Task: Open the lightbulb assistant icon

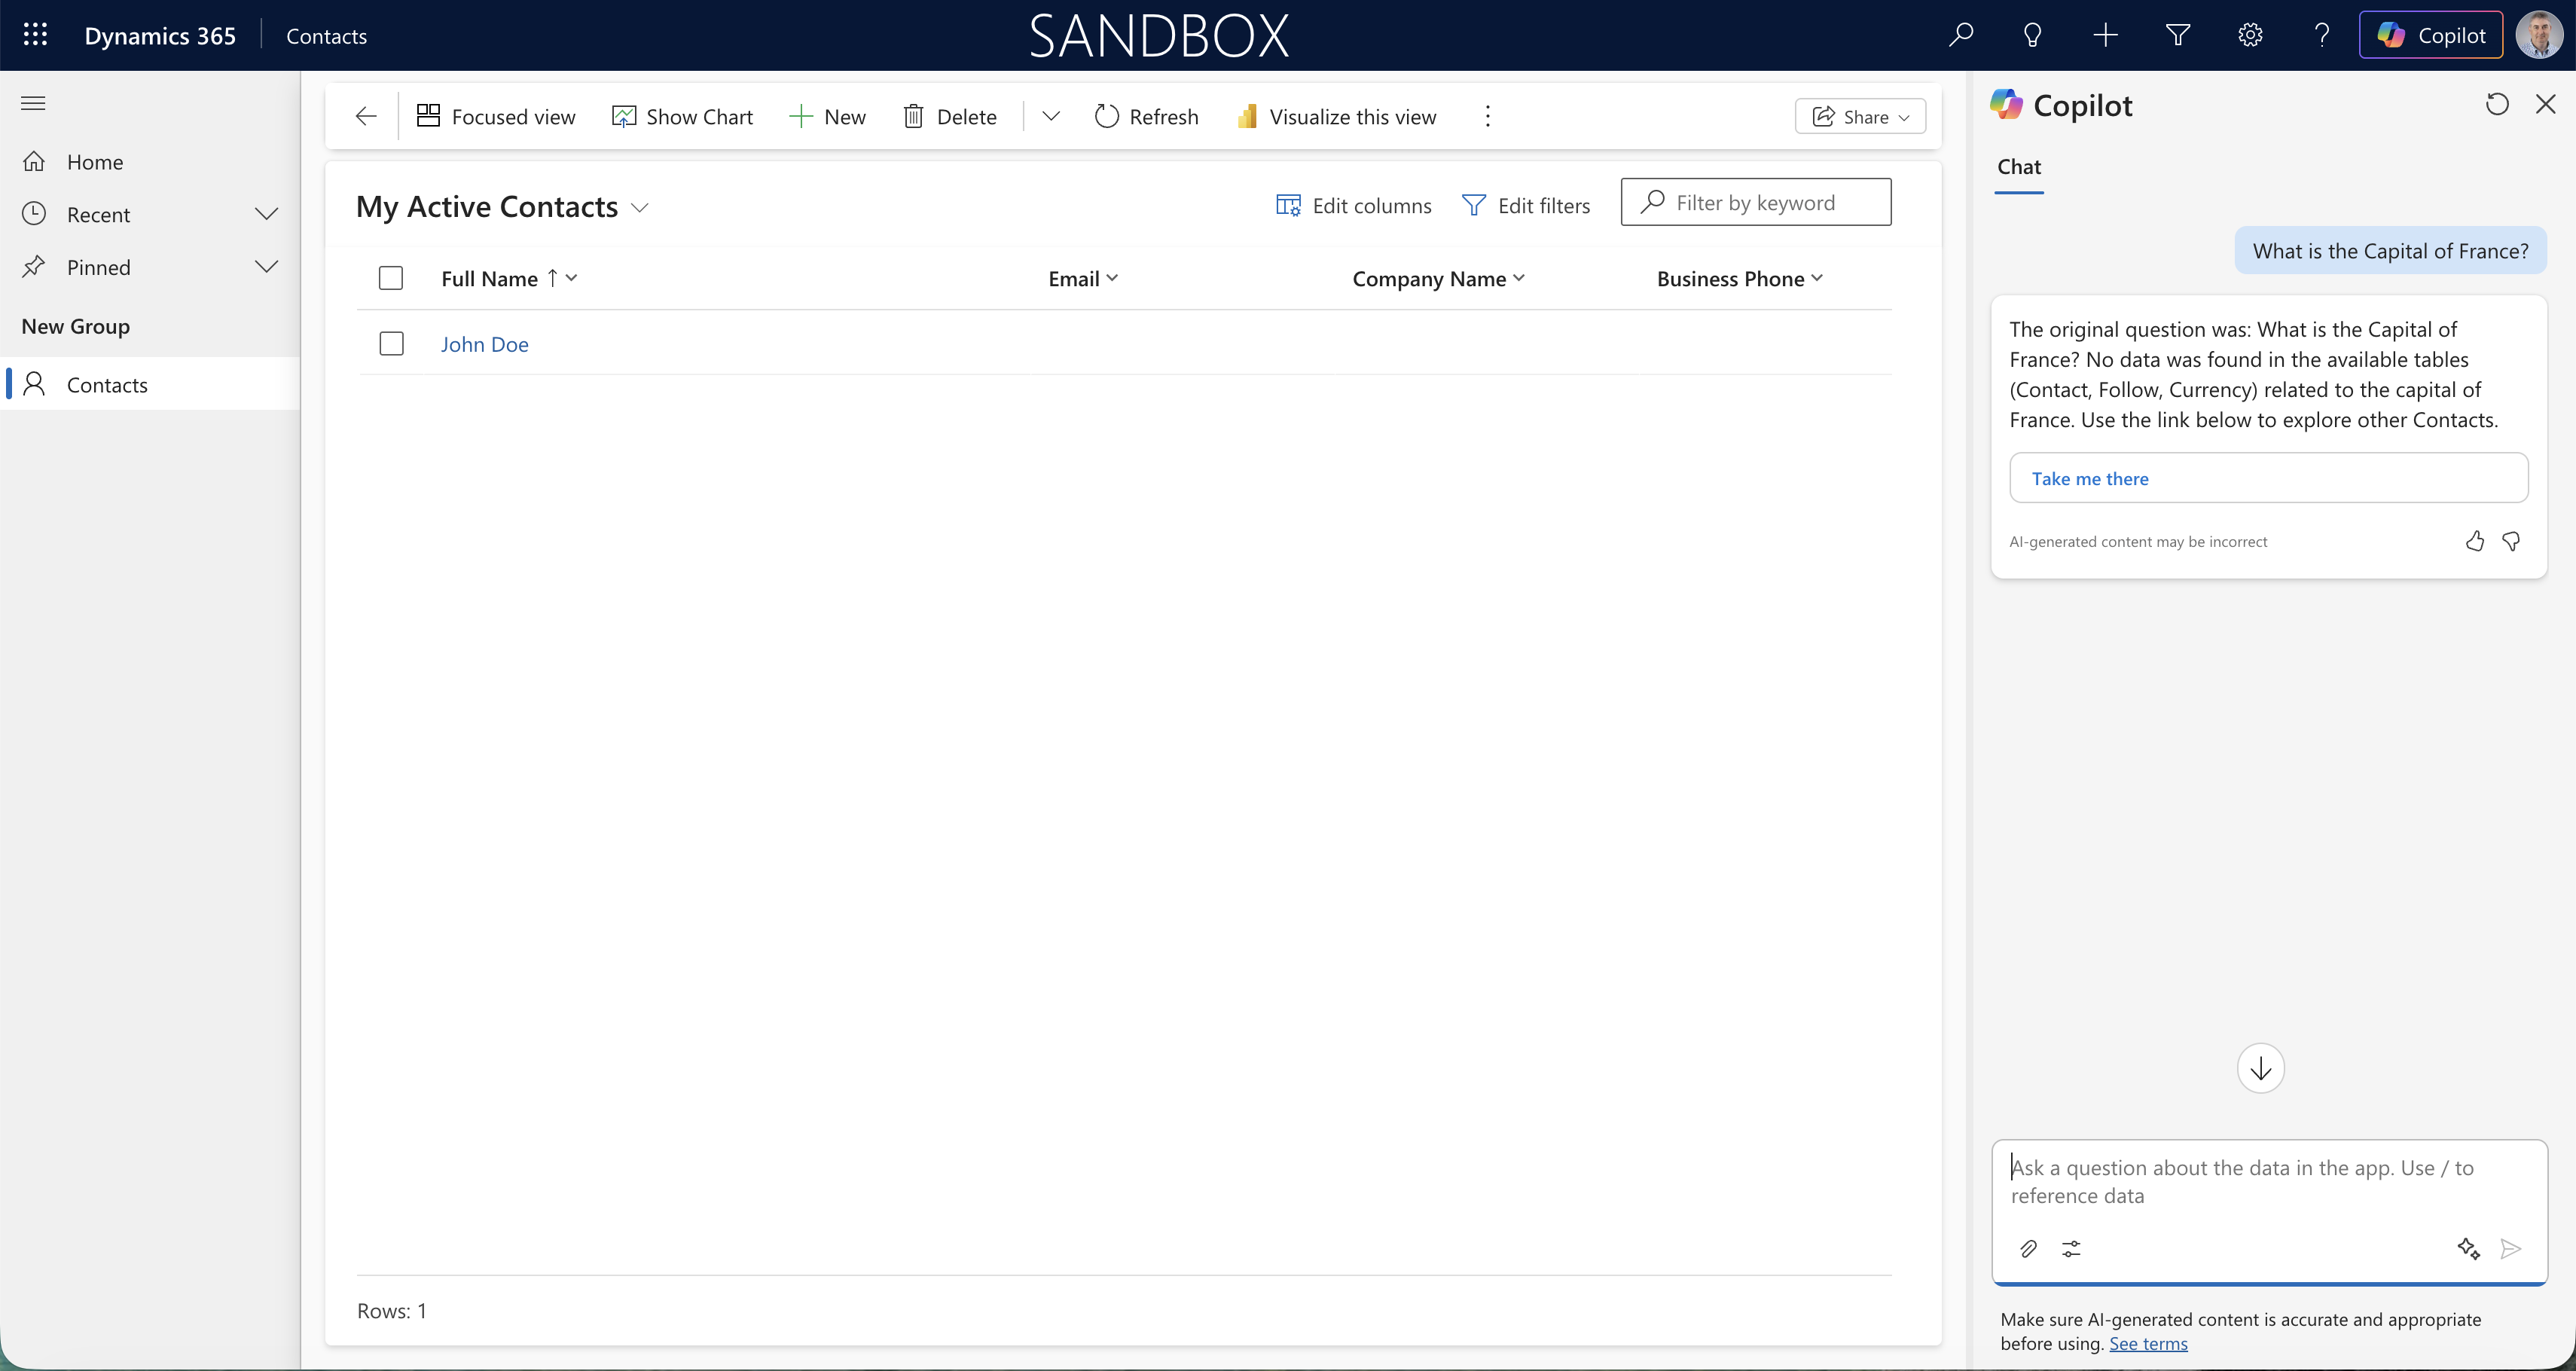Action: pyautogui.click(x=2032, y=35)
